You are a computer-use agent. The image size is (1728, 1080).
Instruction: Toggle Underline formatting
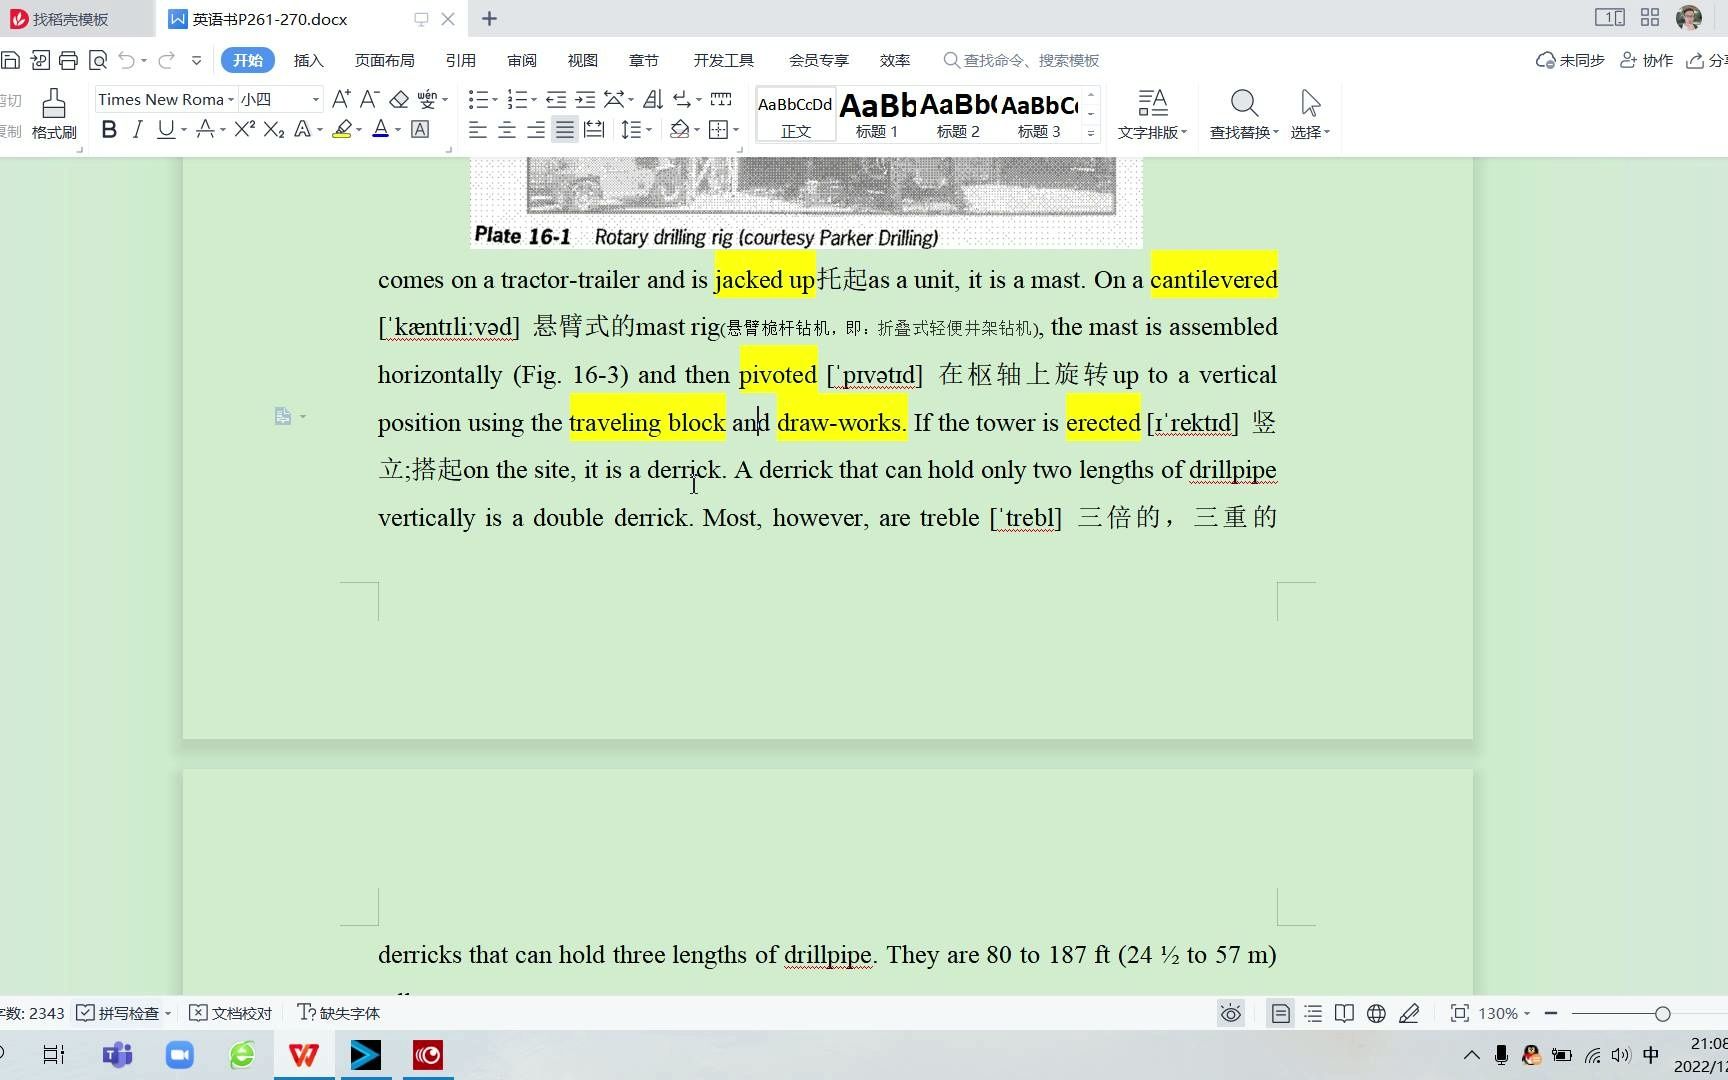[x=166, y=129]
